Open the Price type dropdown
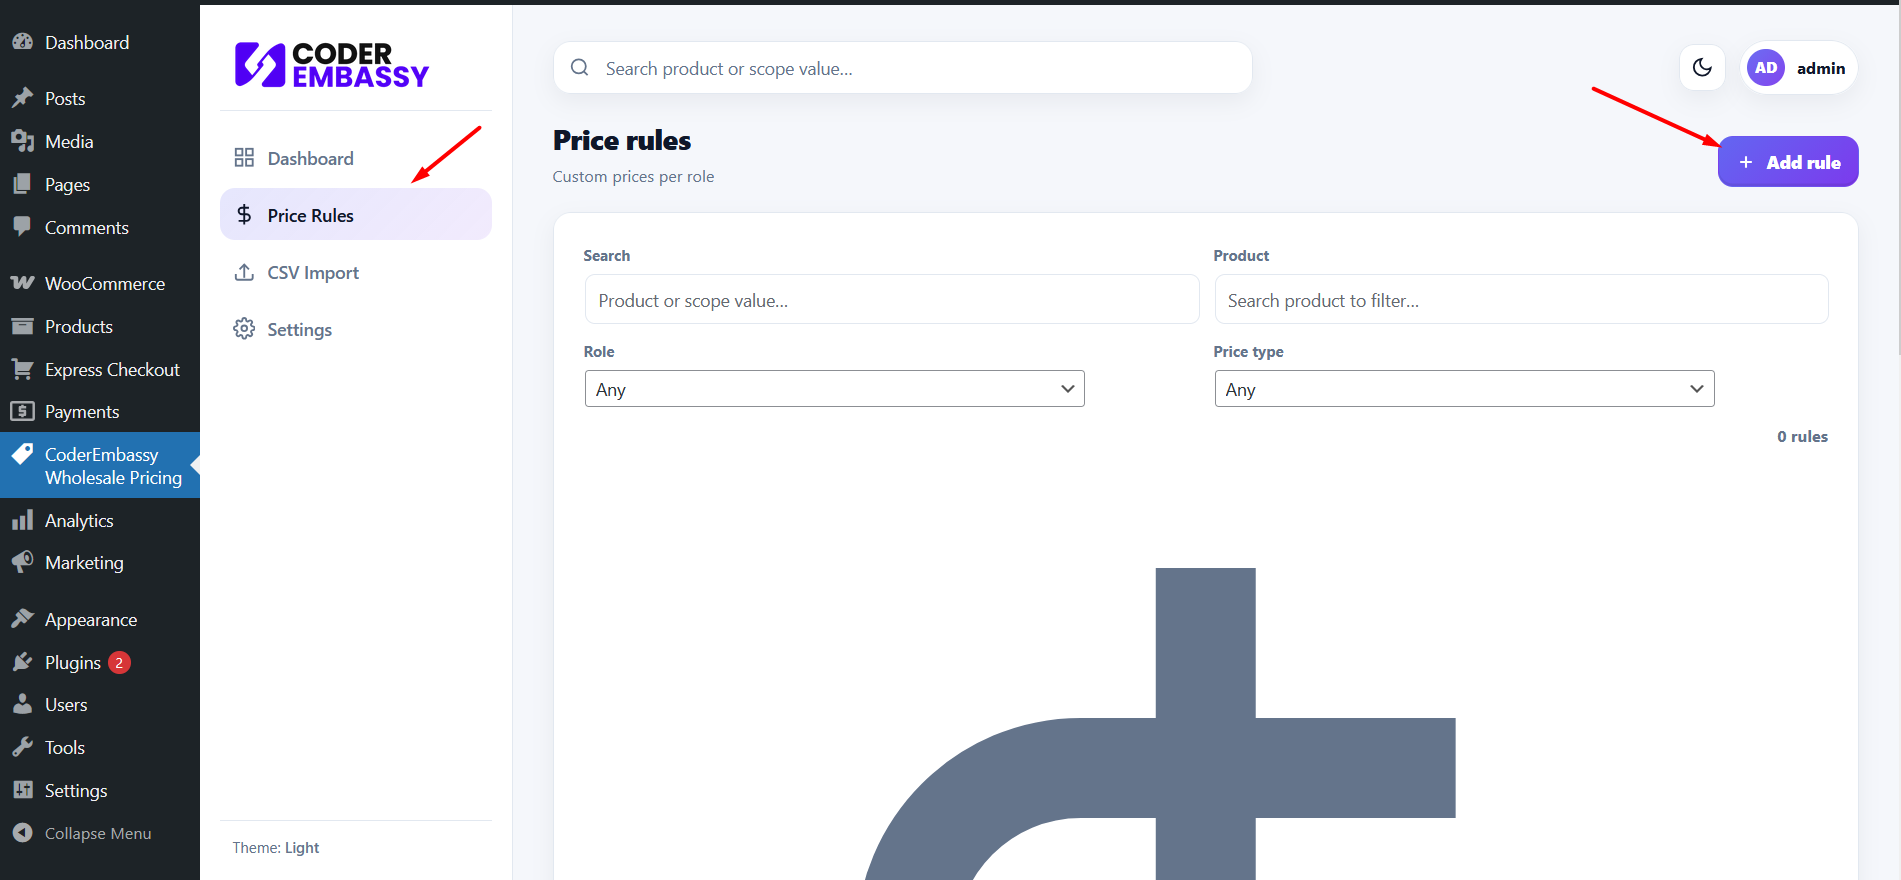 [x=1464, y=389]
